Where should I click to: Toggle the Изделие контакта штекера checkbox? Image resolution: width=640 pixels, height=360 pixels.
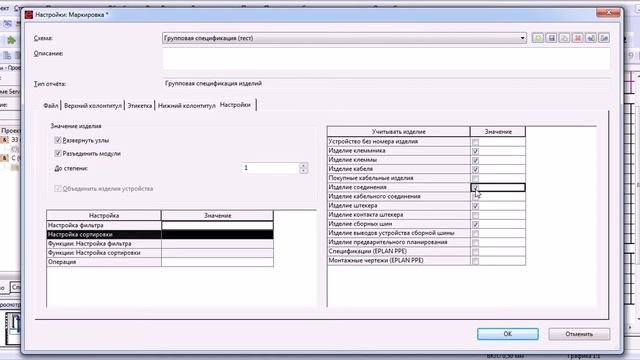pos(476,215)
